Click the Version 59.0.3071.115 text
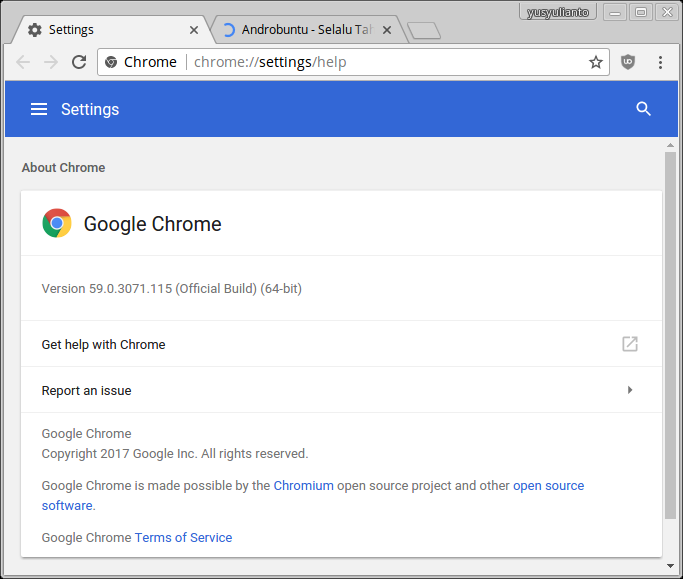The height and width of the screenshot is (579, 683). [x=172, y=288]
